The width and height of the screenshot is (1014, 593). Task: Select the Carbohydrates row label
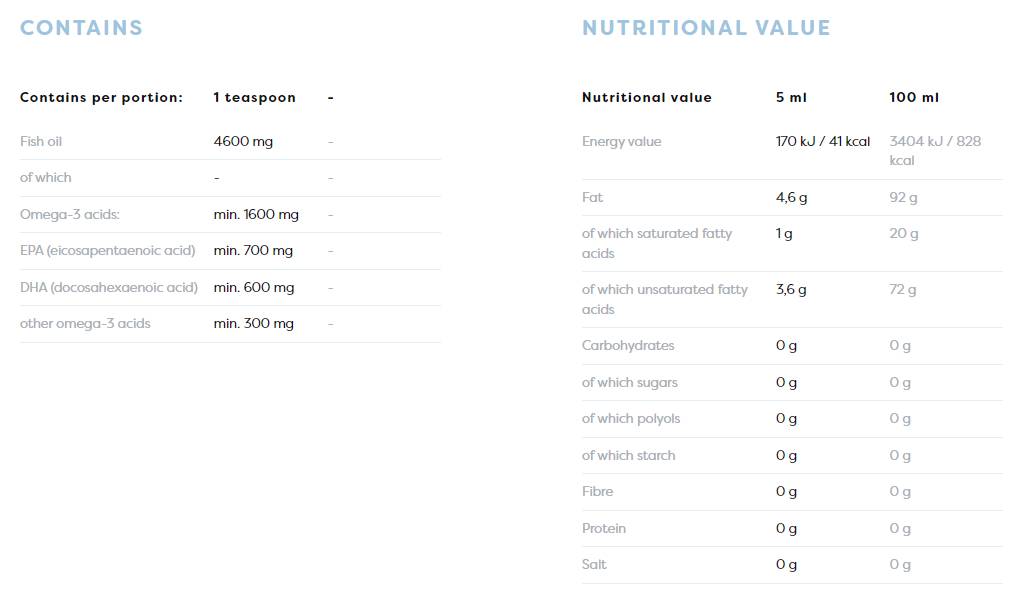tap(628, 346)
